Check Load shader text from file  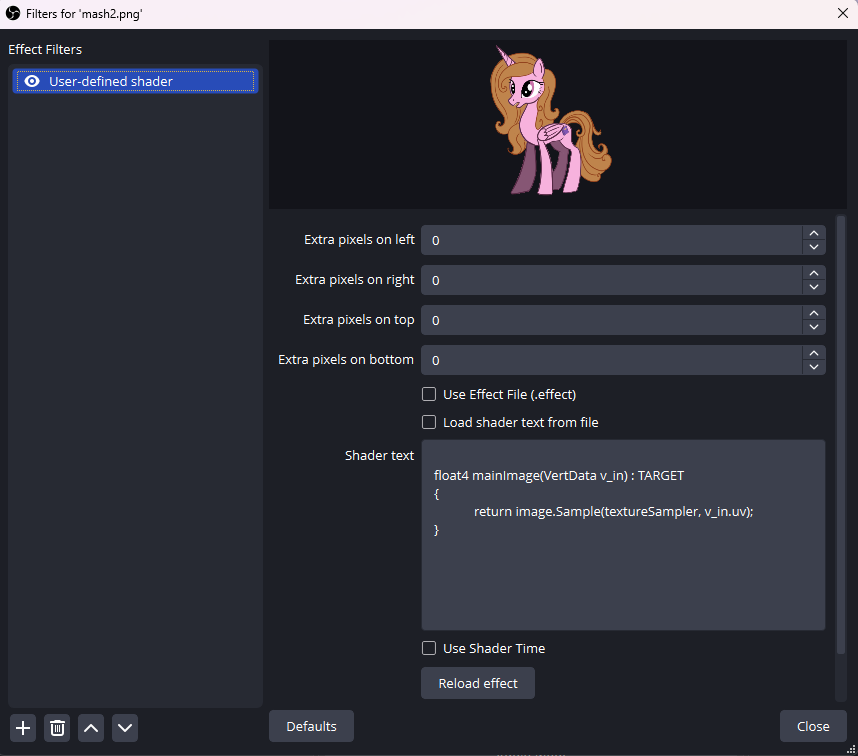click(429, 422)
